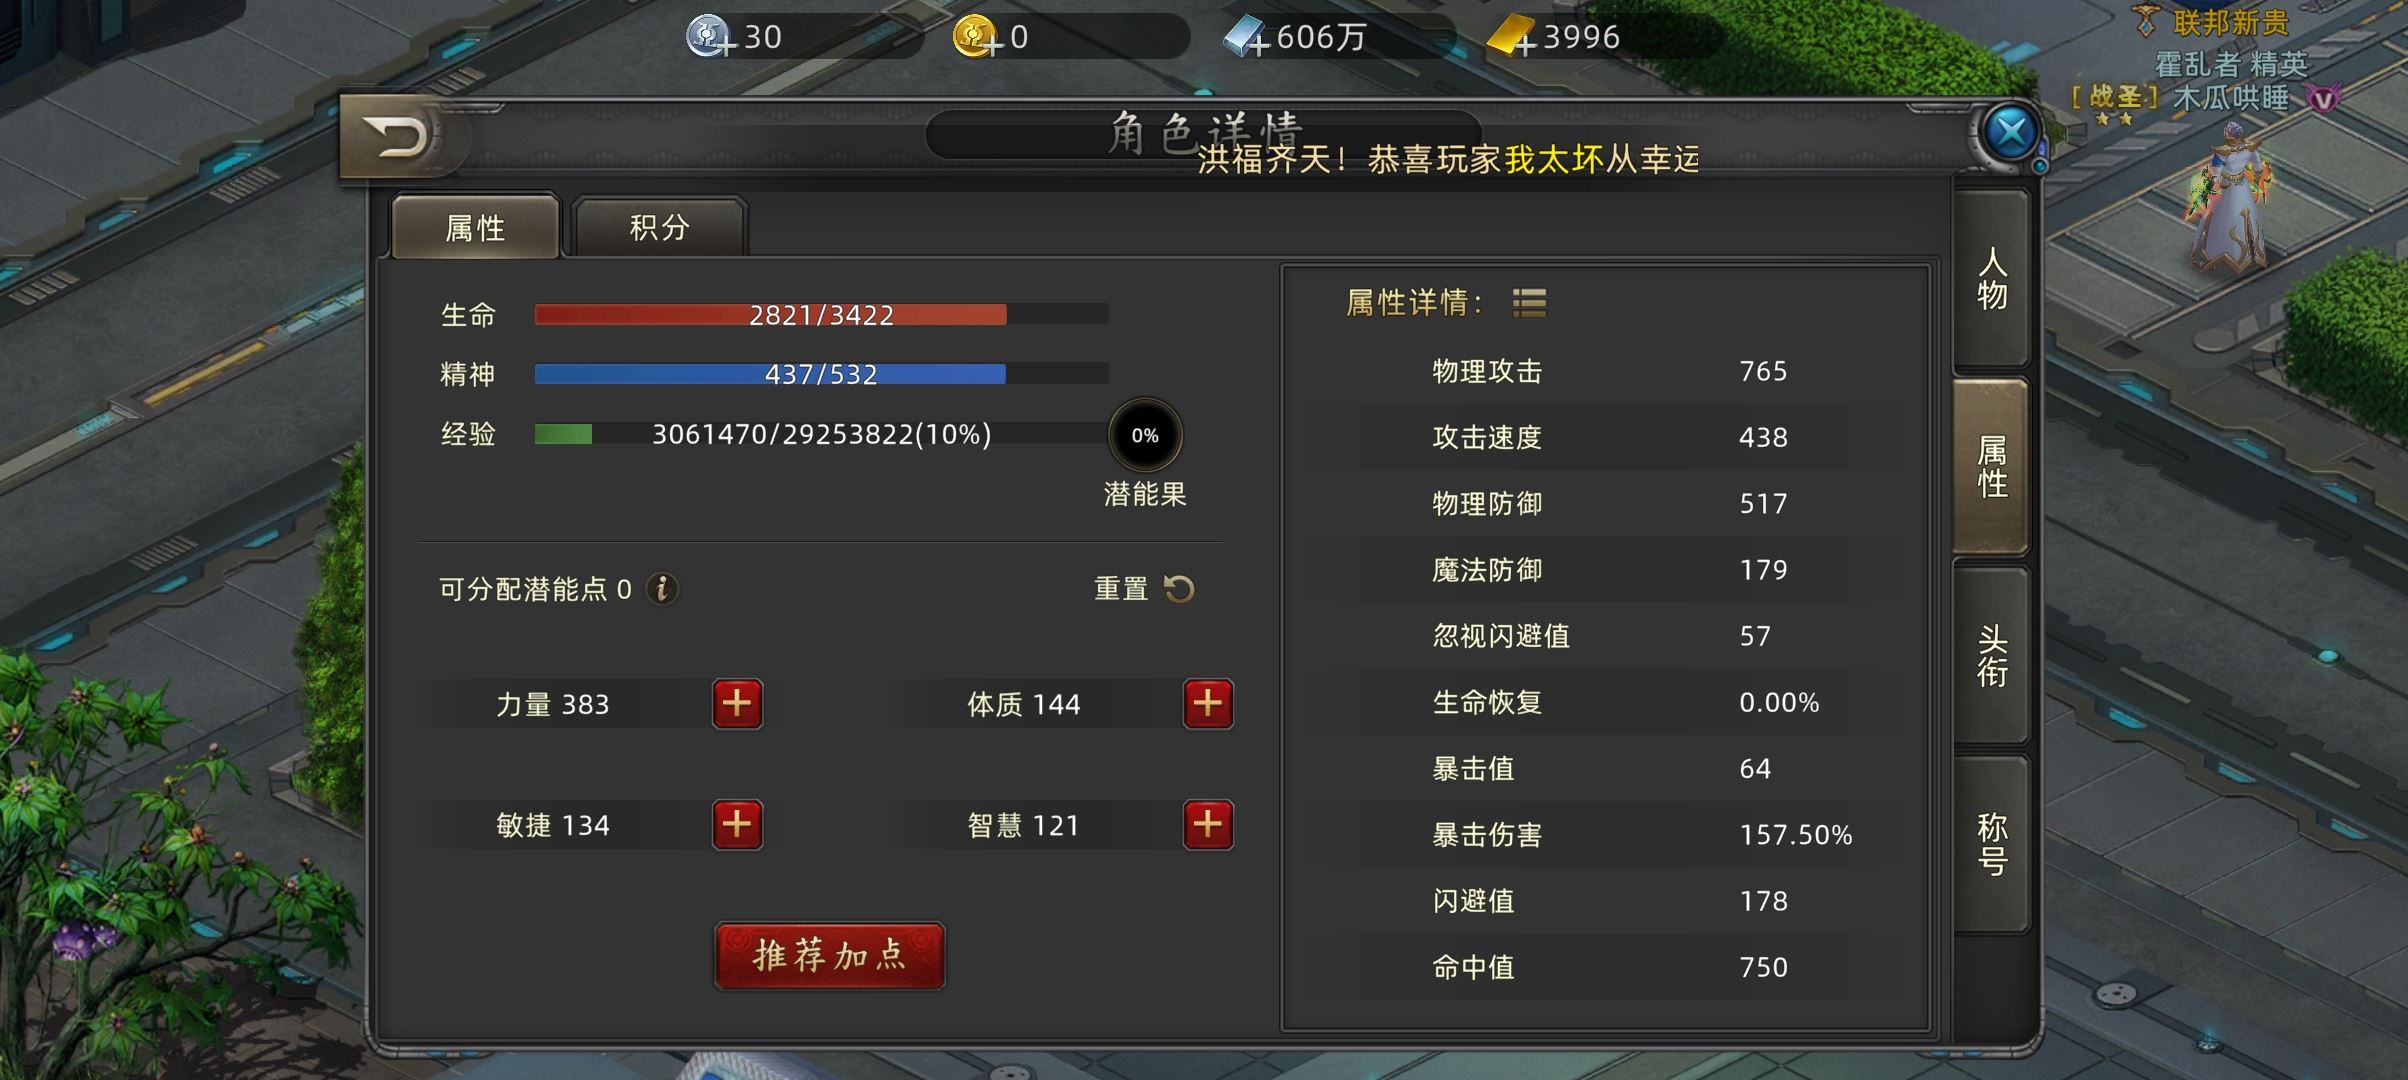This screenshot has height=1080, width=2408.
Task: Add silver coins via the 30 currency icon
Action: tap(709, 37)
